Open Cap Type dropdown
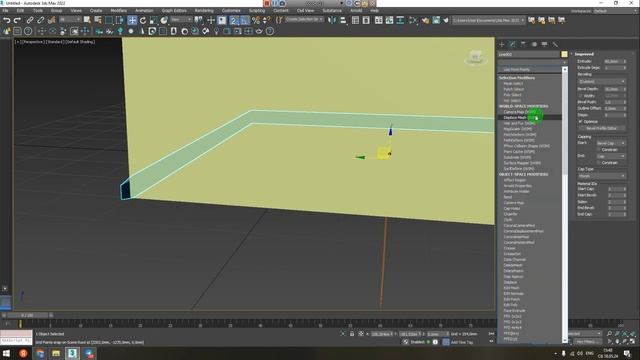This screenshot has width=640, height=360. click(x=602, y=176)
